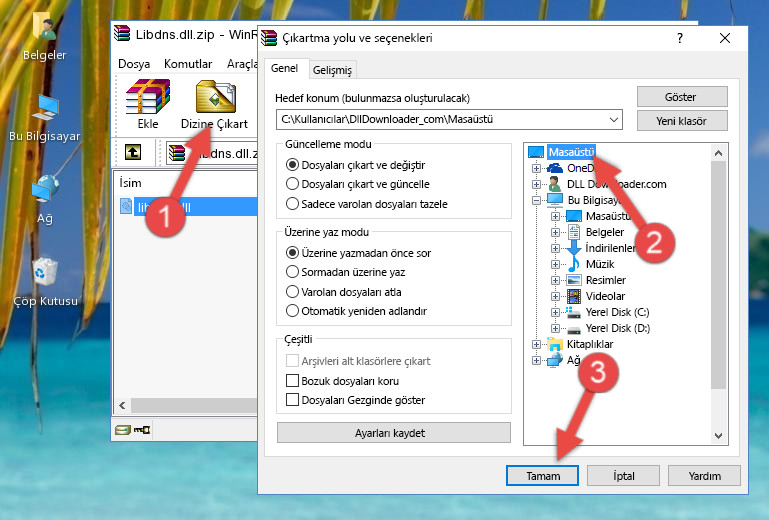Open the Ağ desktop icon

[45, 199]
